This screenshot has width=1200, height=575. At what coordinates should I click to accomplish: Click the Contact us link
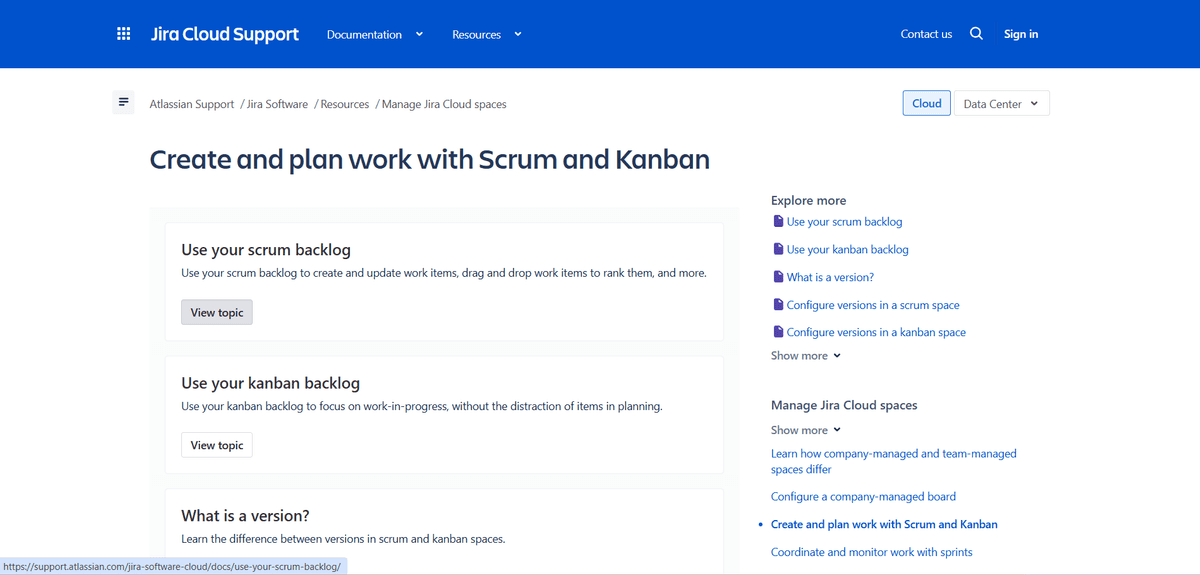pyautogui.click(x=926, y=34)
